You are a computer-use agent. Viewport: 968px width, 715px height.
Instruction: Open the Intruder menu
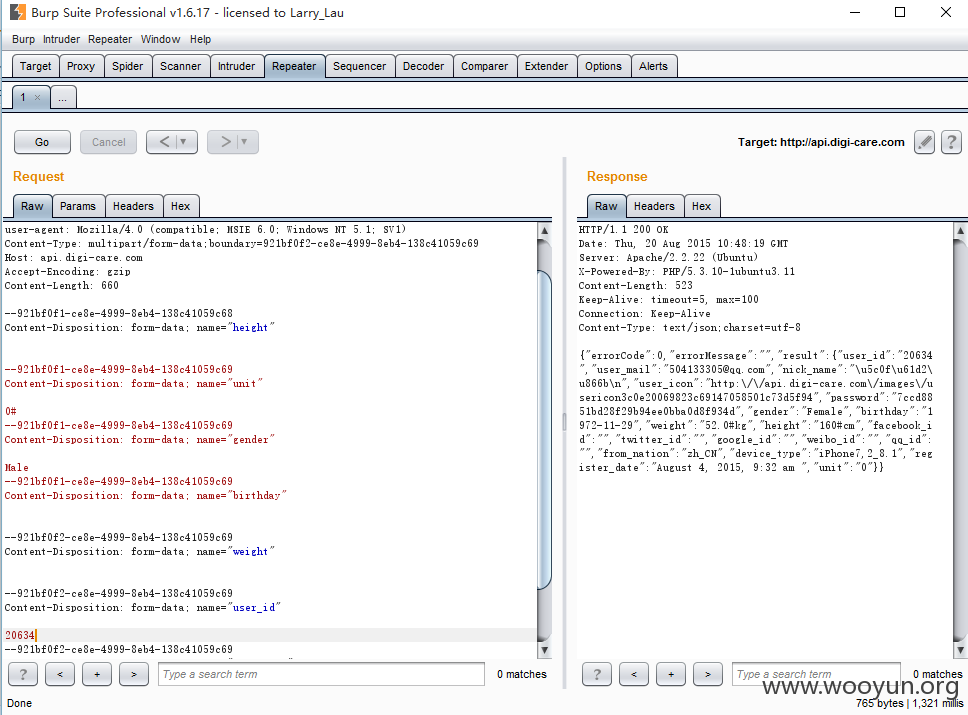[x=61, y=39]
